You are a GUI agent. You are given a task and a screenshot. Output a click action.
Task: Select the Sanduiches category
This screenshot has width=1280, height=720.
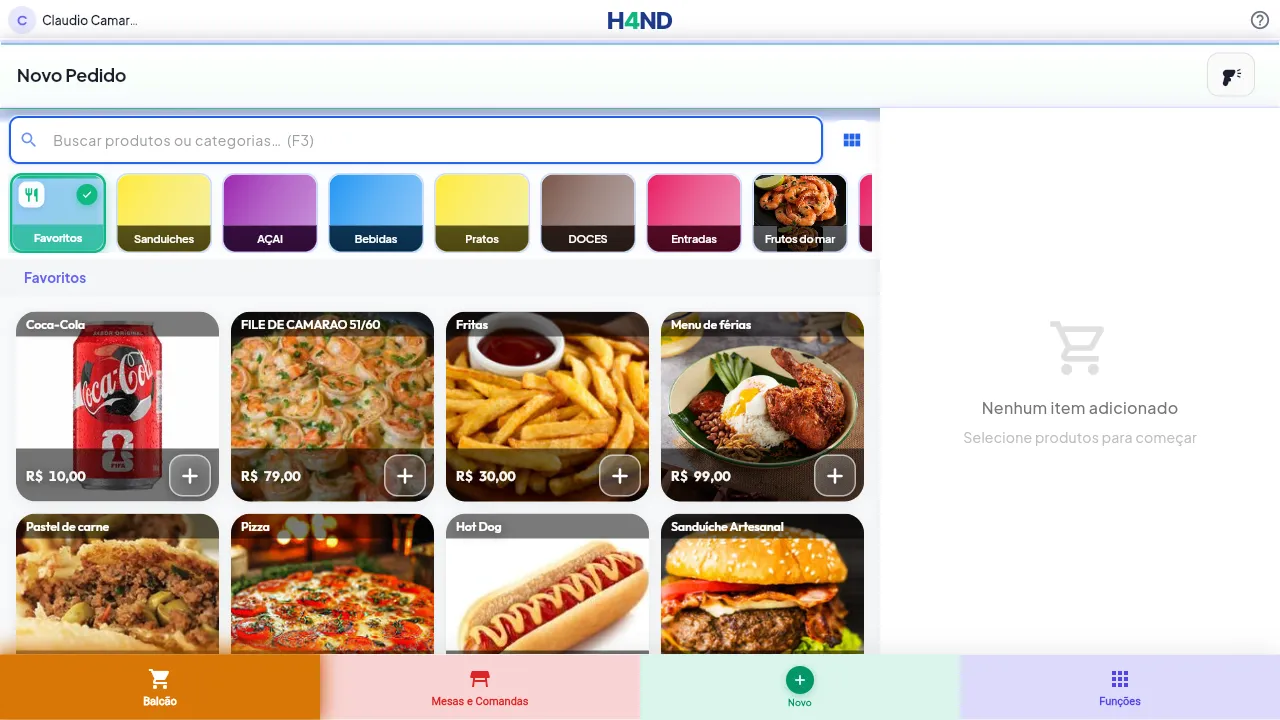tap(164, 213)
